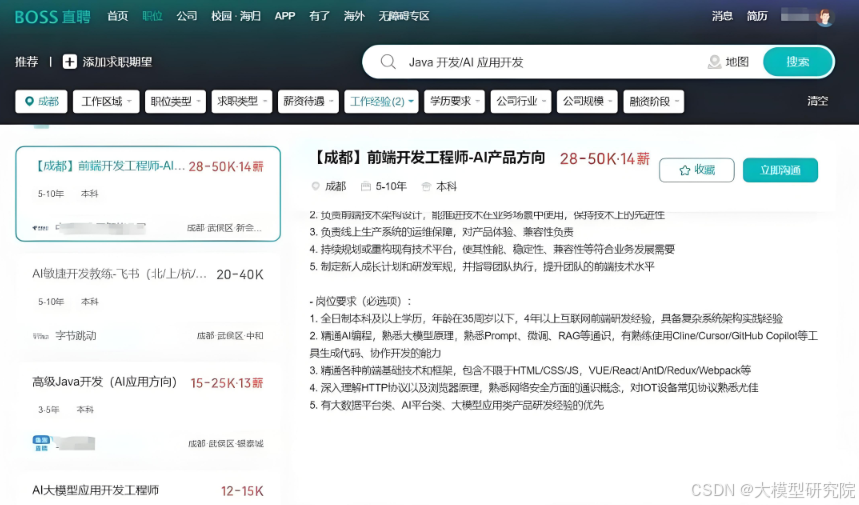Image resolution: width=859 pixels, height=505 pixels.
Task: Click the 岗位要求（必选项）heading
Action: coord(361,301)
